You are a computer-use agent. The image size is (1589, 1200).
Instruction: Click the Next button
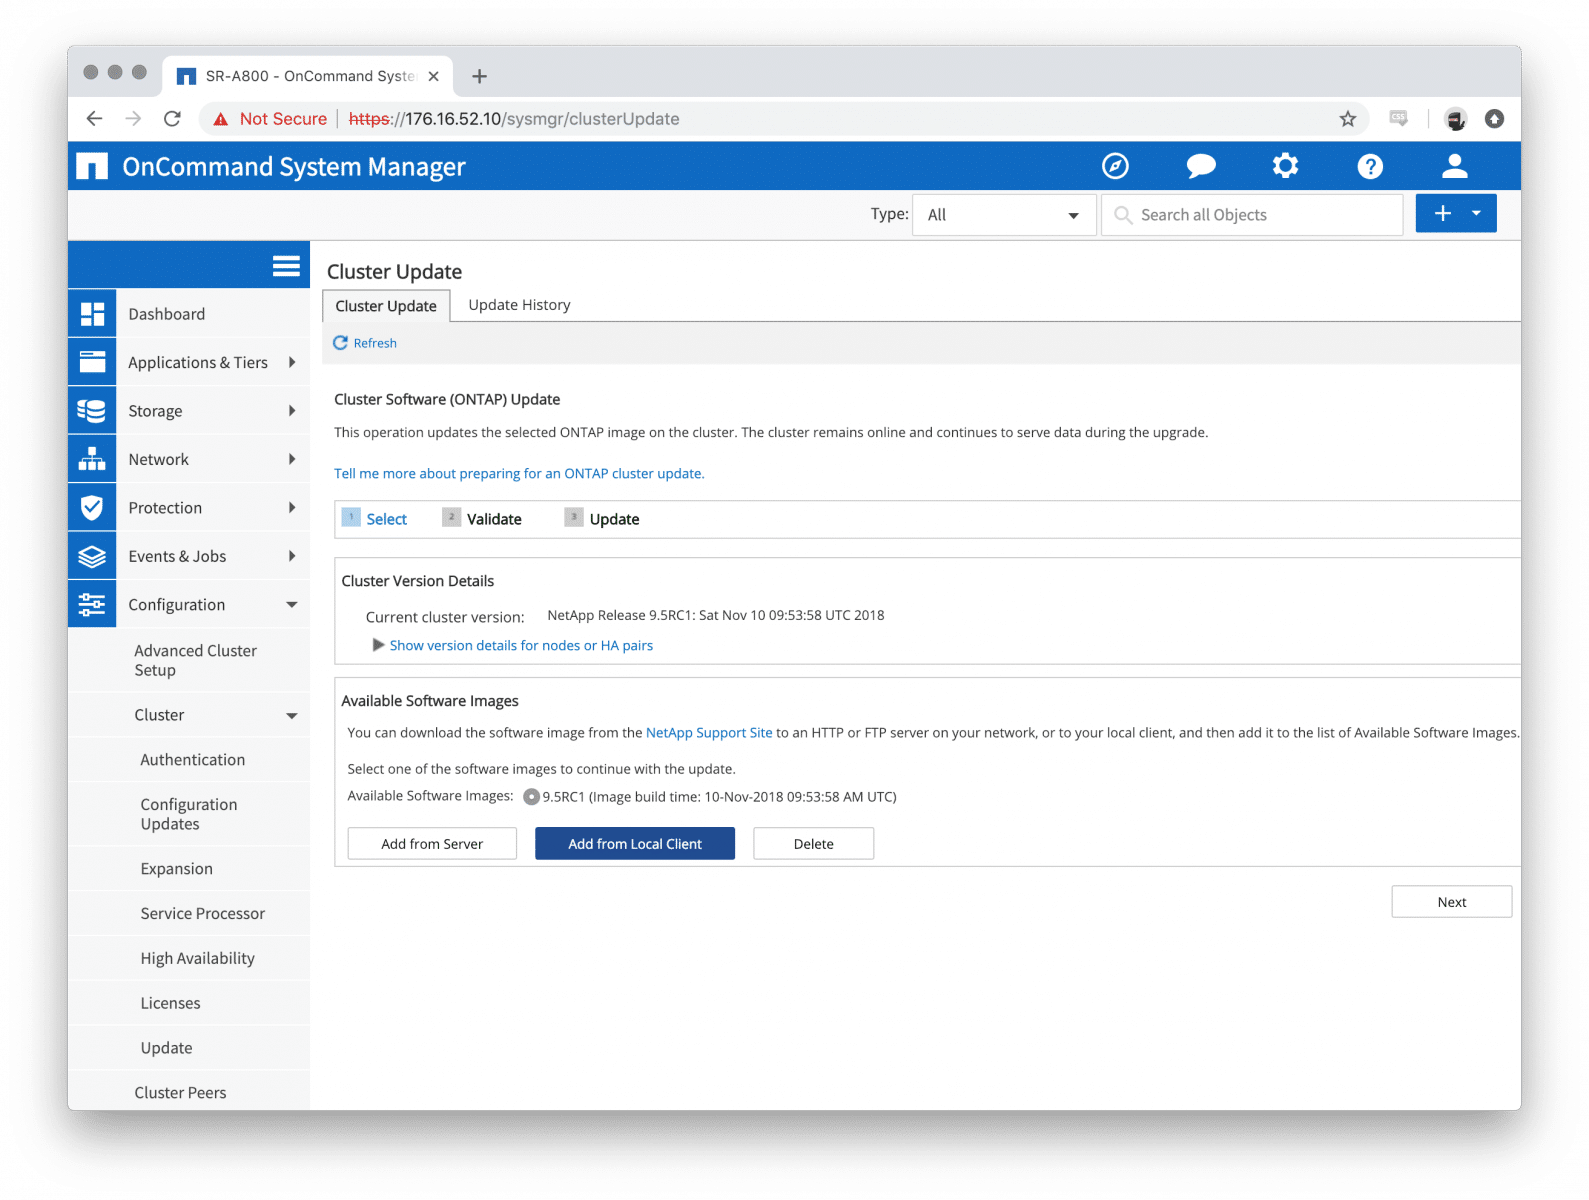point(1452,902)
